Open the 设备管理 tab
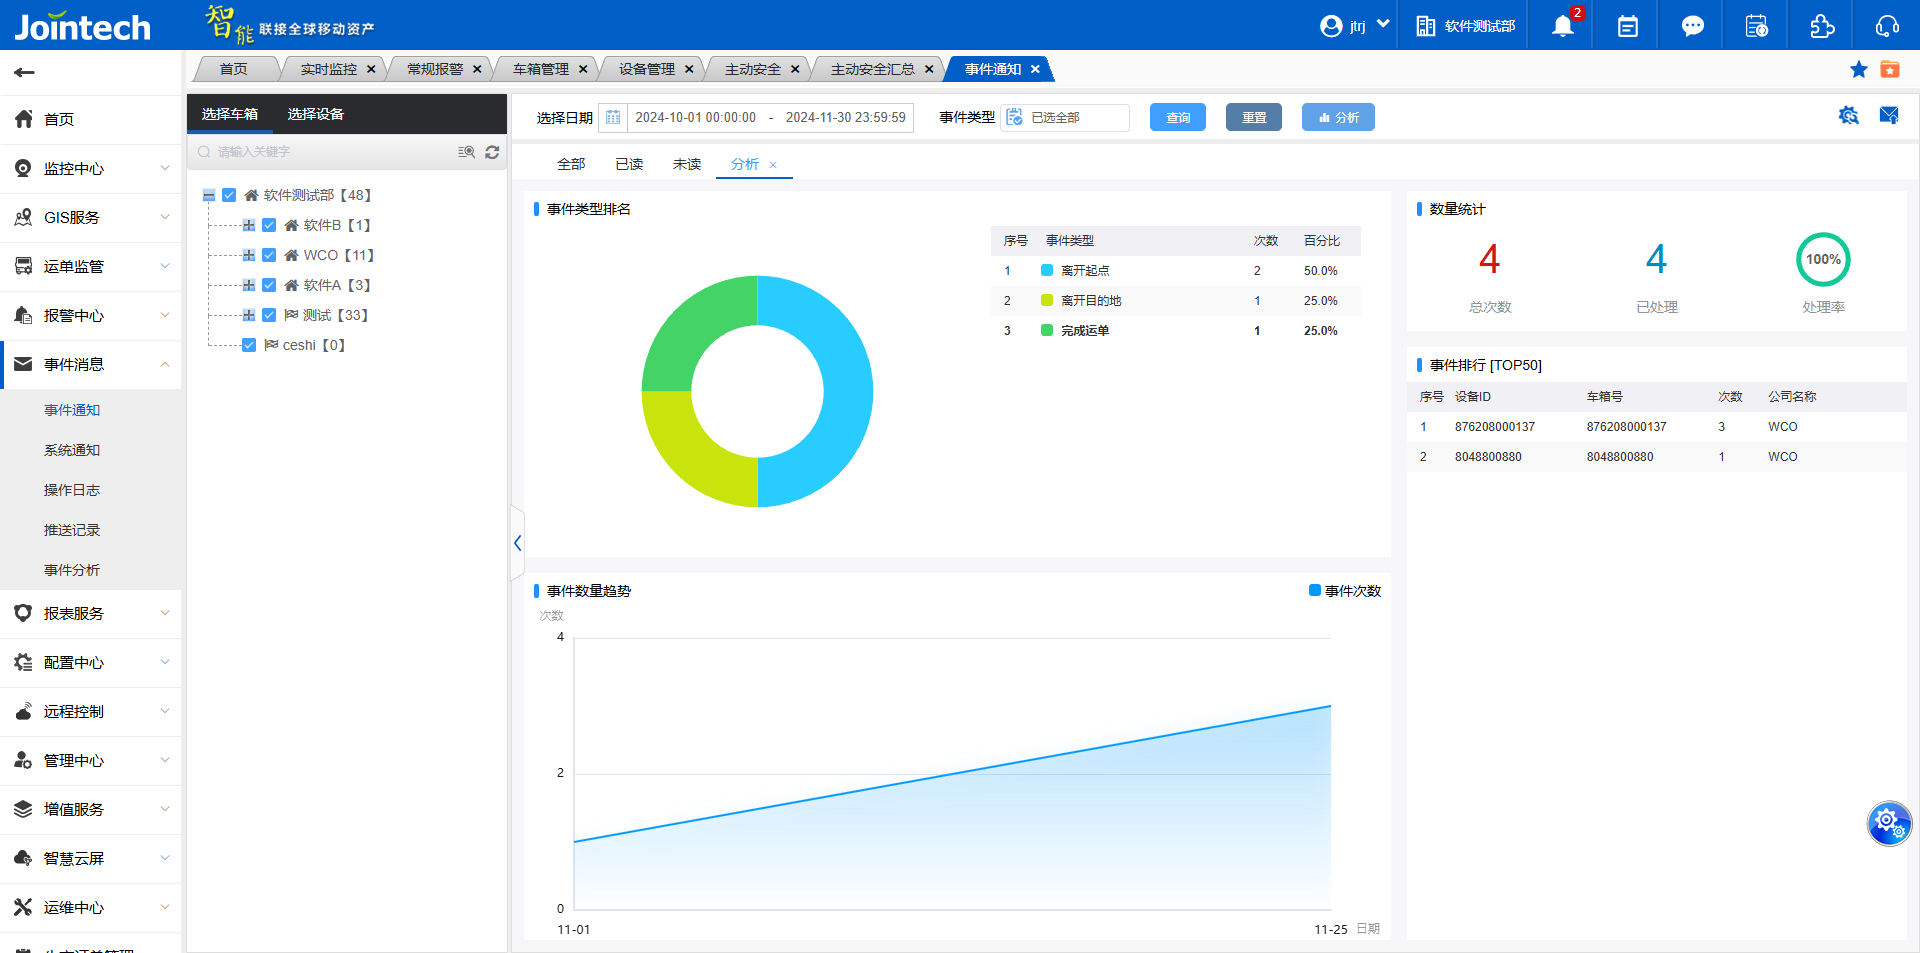This screenshot has width=1920, height=953. click(646, 69)
